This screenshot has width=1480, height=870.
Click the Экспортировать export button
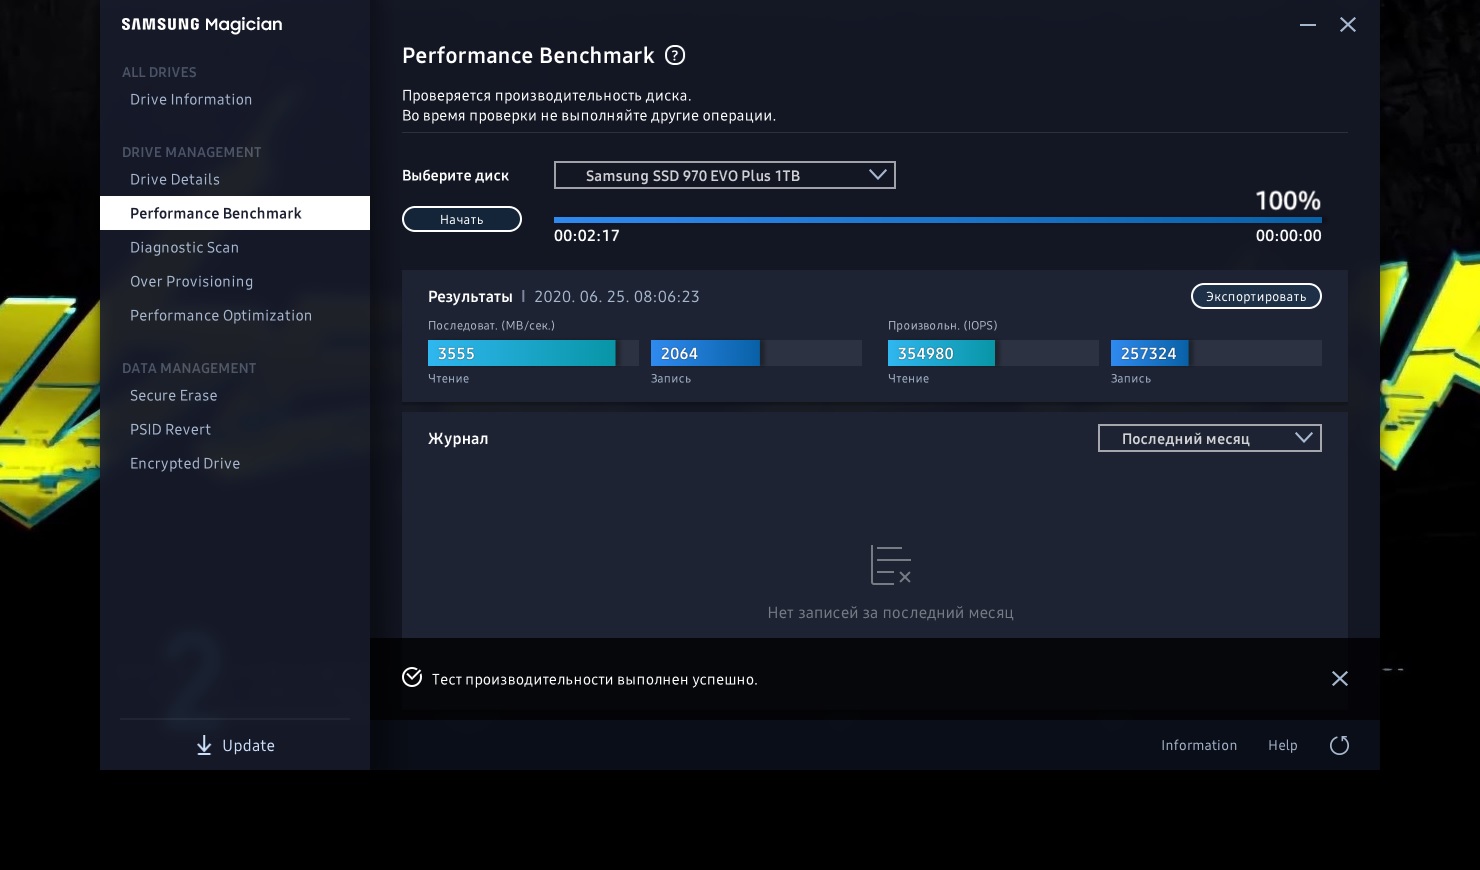coord(1256,296)
